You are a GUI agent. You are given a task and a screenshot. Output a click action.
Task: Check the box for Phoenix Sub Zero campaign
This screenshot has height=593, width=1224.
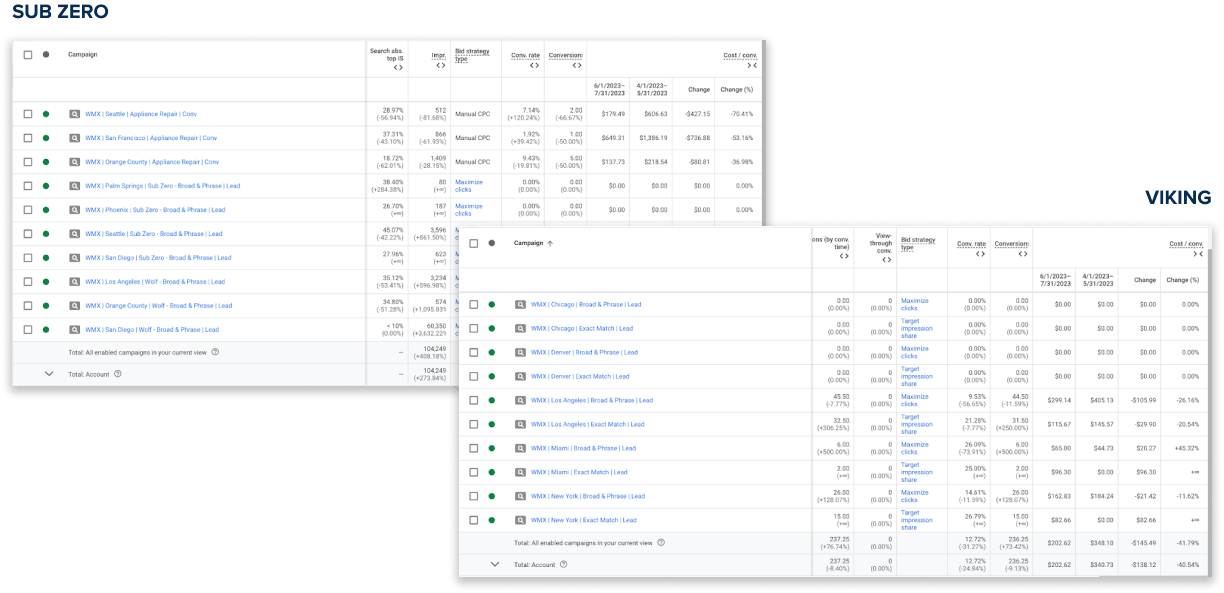(x=28, y=210)
